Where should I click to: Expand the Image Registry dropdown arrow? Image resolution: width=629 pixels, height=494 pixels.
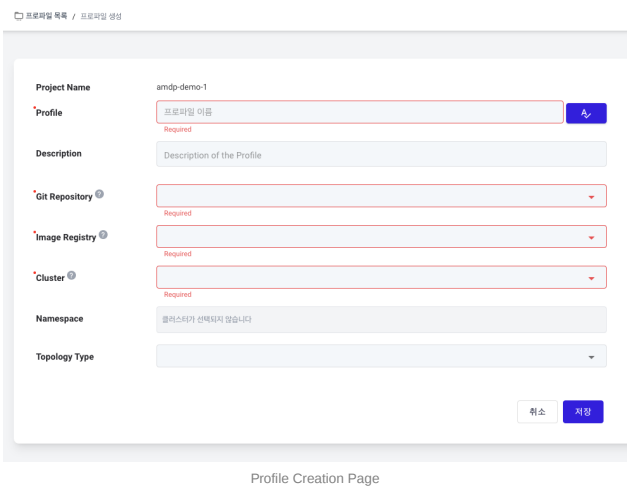pyautogui.click(x=591, y=238)
